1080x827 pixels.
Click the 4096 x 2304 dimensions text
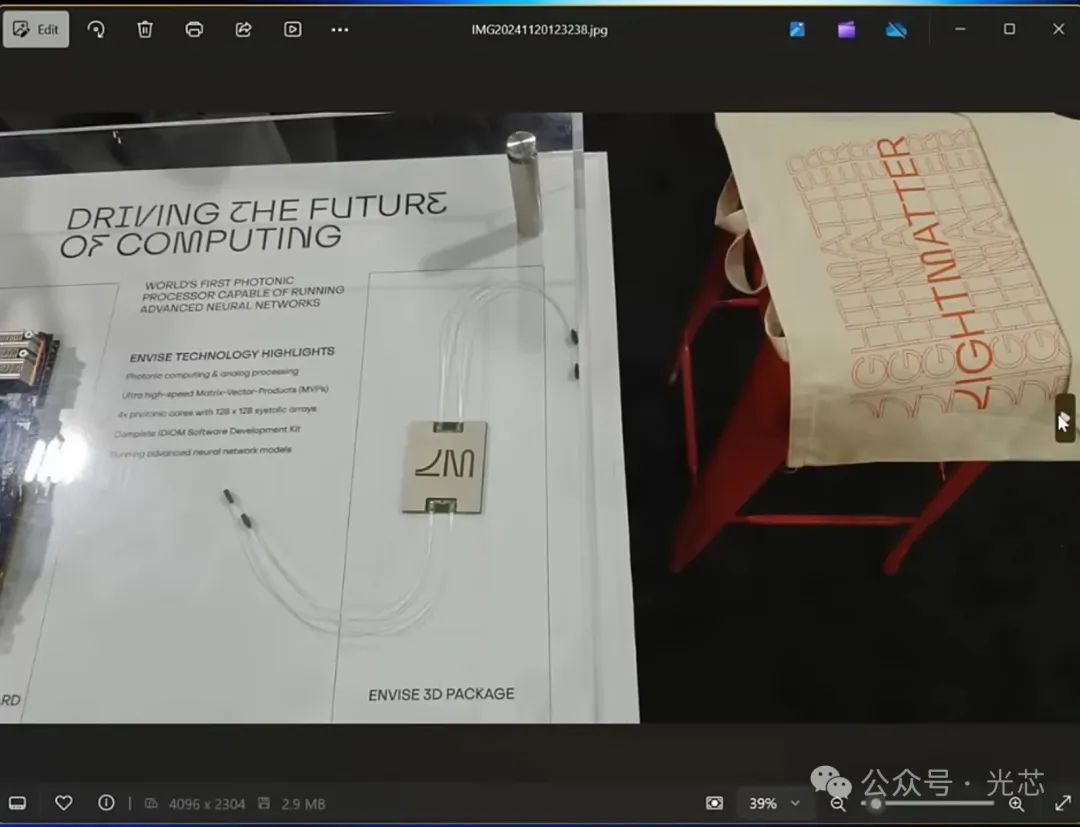tap(207, 804)
